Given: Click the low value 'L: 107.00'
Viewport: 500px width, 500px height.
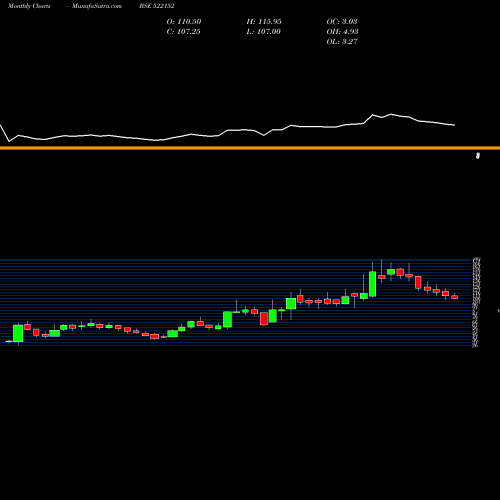Looking at the screenshot, I should [263, 32].
